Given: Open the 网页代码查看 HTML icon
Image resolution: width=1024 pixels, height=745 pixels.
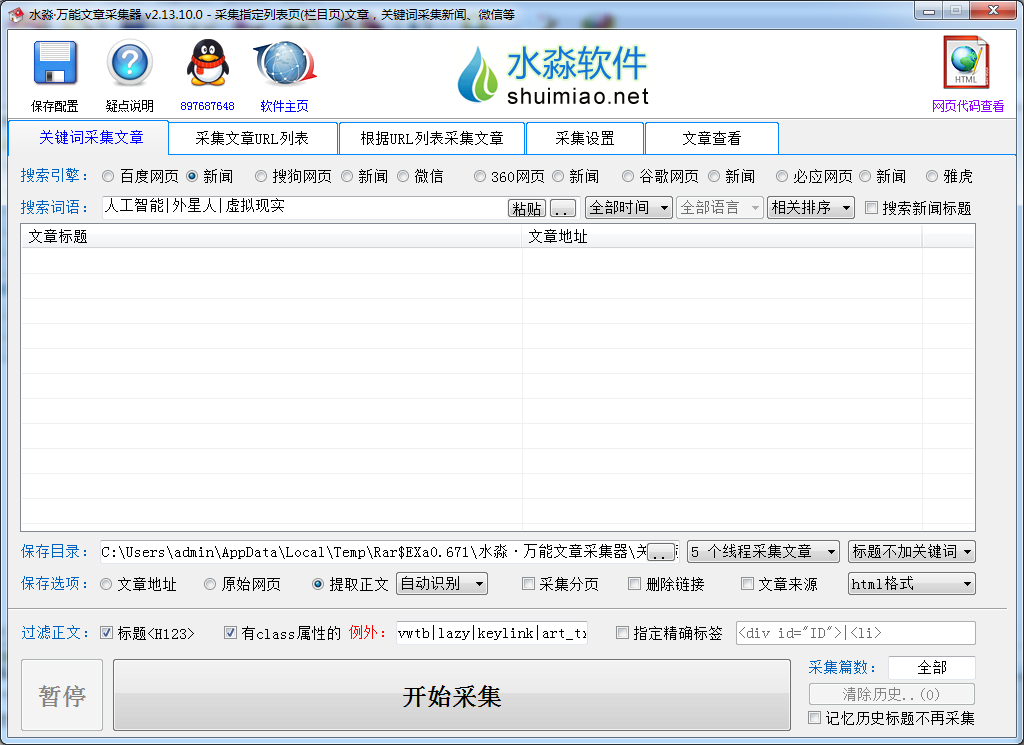Looking at the screenshot, I should click(x=967, y=63).
